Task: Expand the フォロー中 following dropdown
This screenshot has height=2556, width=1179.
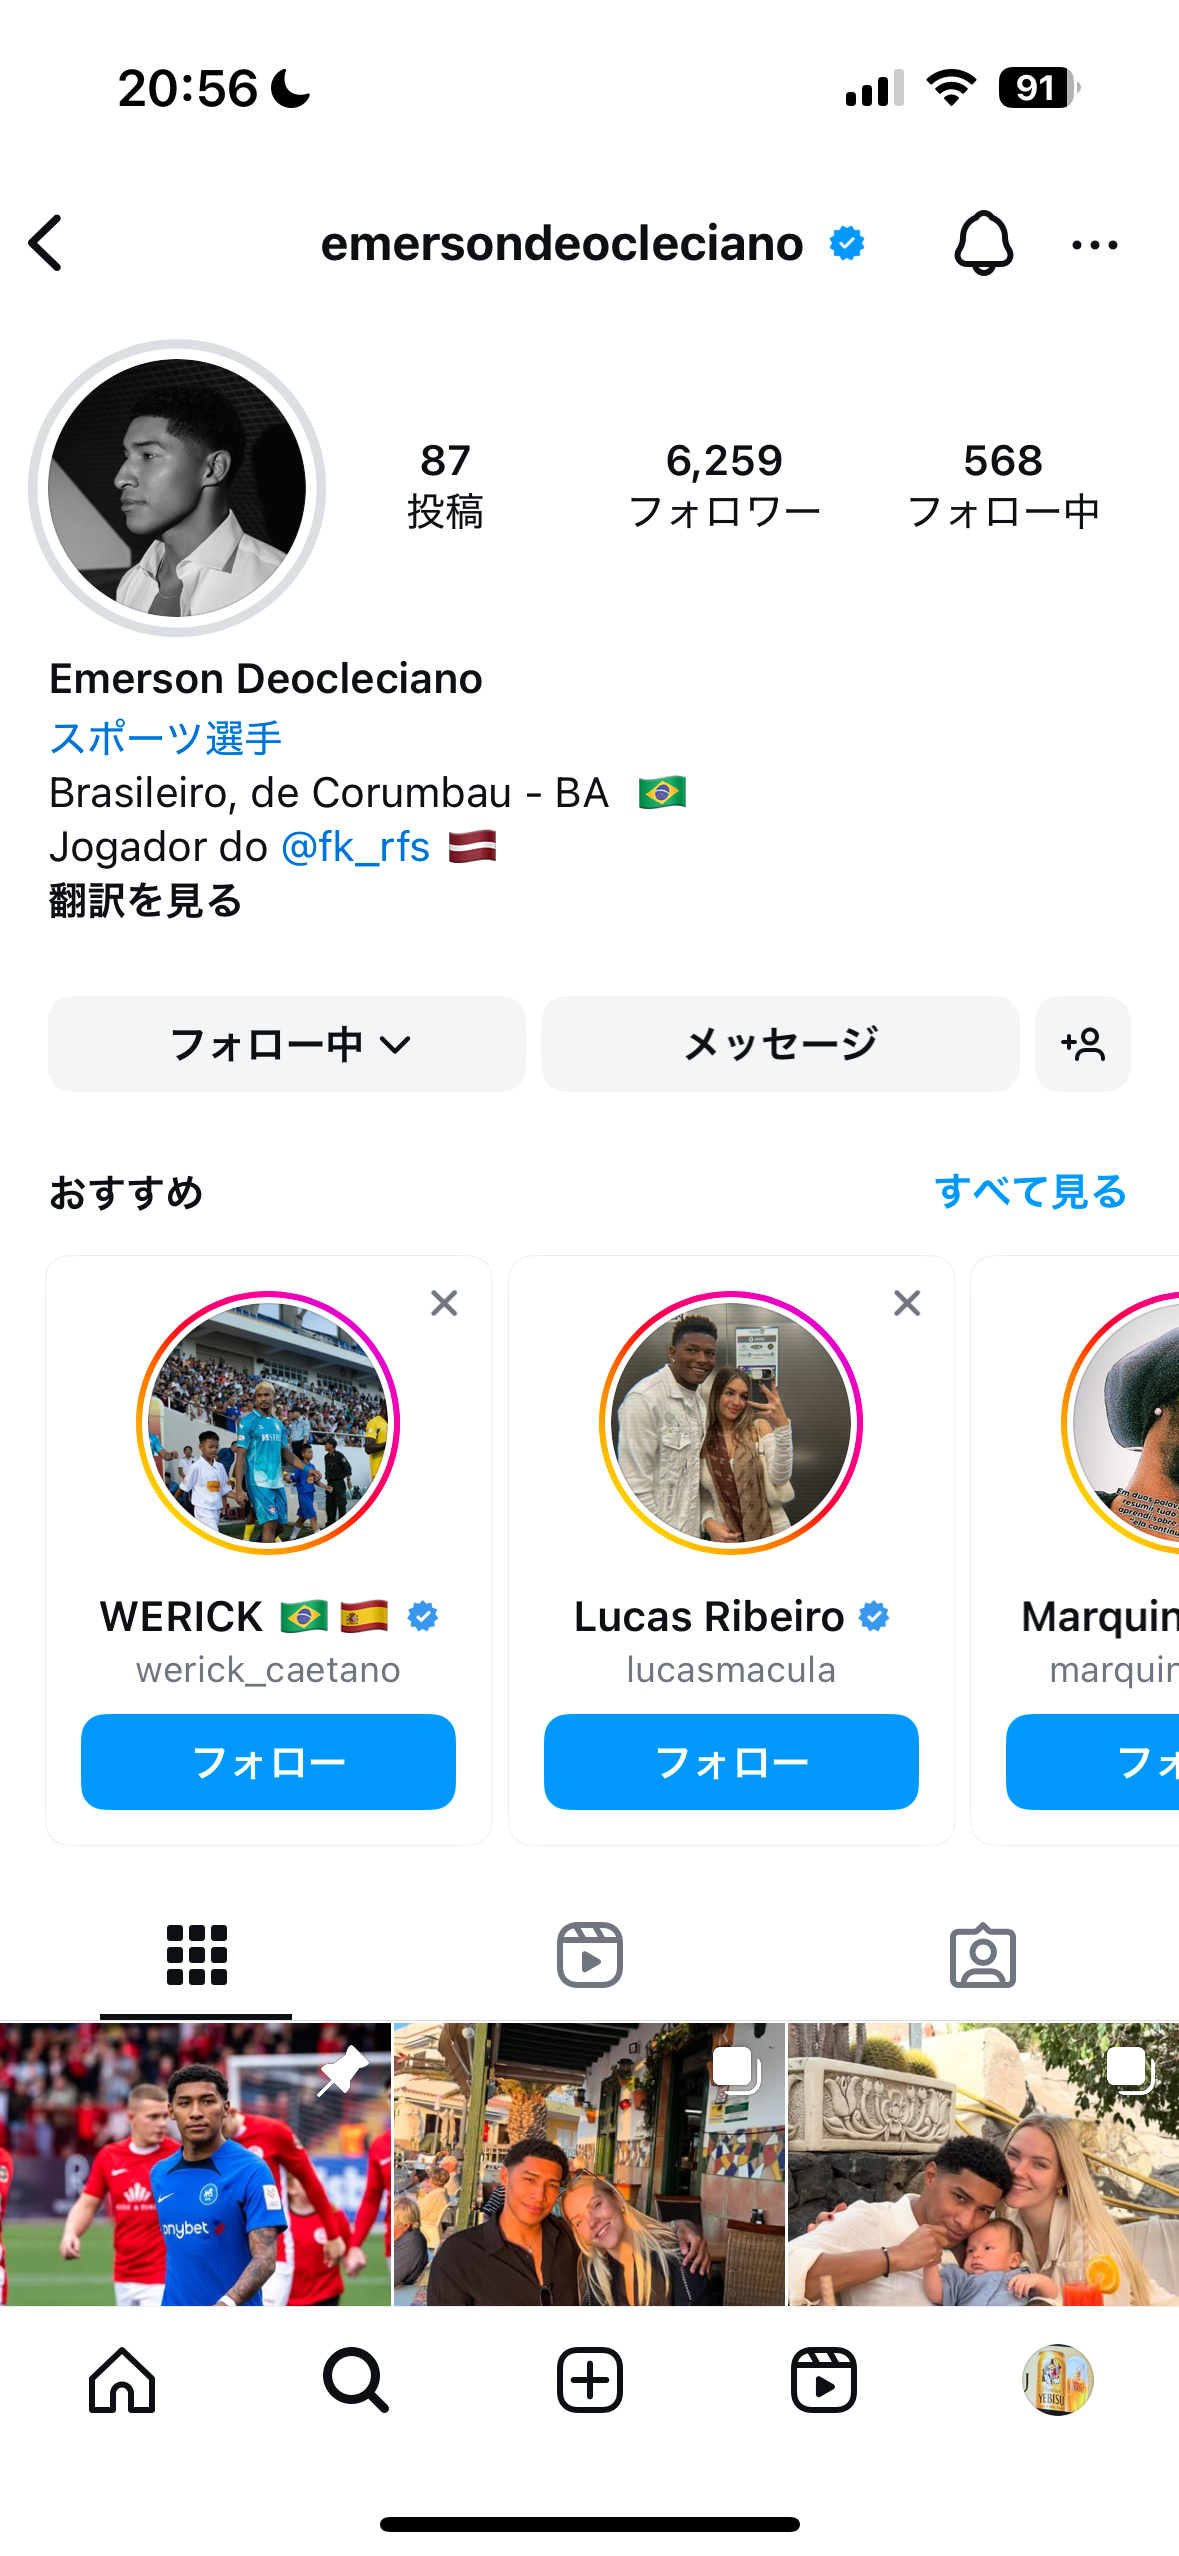Action: click(x=287, y=1044)
